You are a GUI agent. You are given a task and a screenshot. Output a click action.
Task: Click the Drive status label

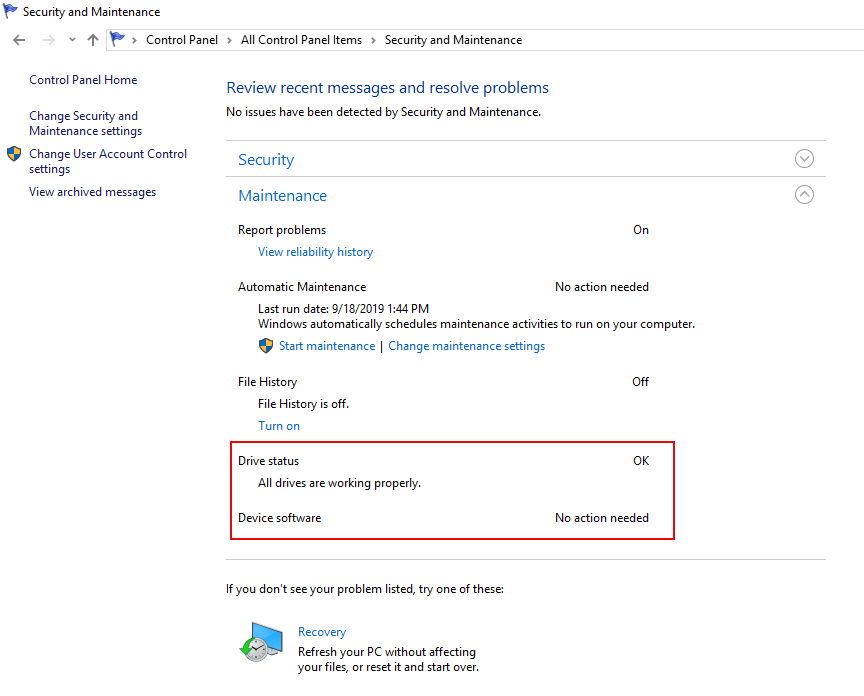pos(268,461)
